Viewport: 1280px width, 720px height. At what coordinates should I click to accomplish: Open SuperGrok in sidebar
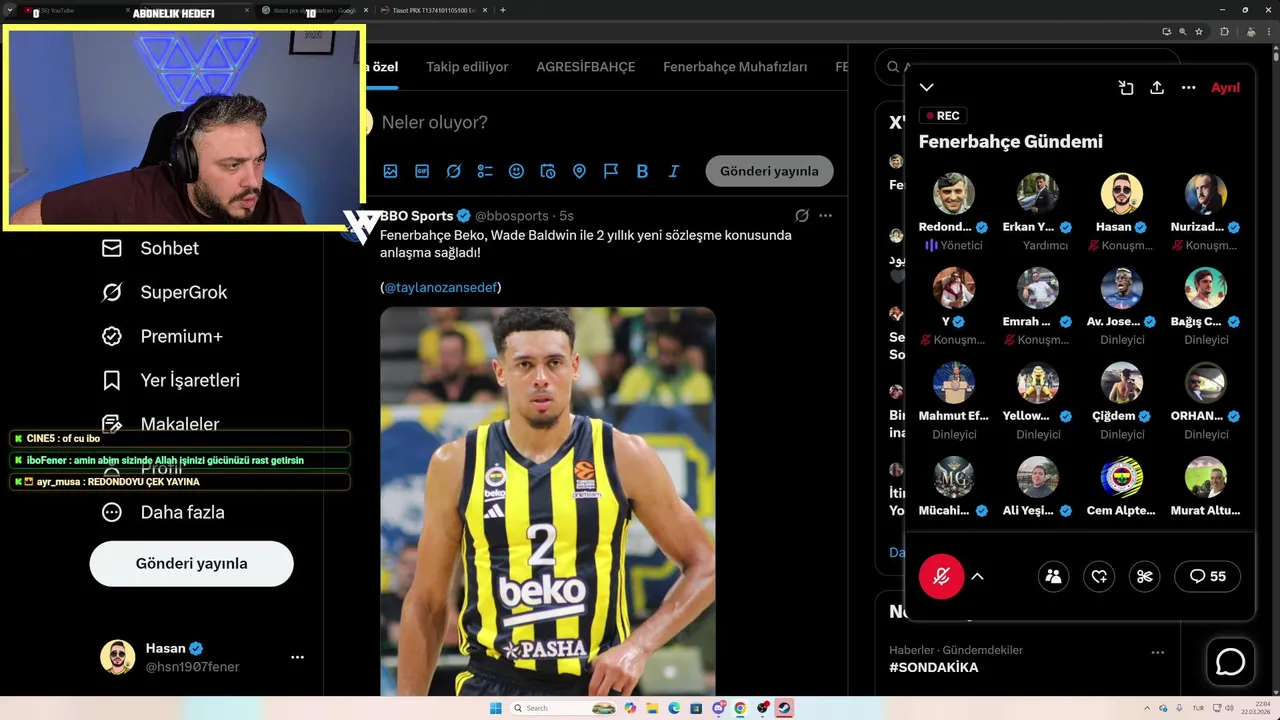point(164,292)
